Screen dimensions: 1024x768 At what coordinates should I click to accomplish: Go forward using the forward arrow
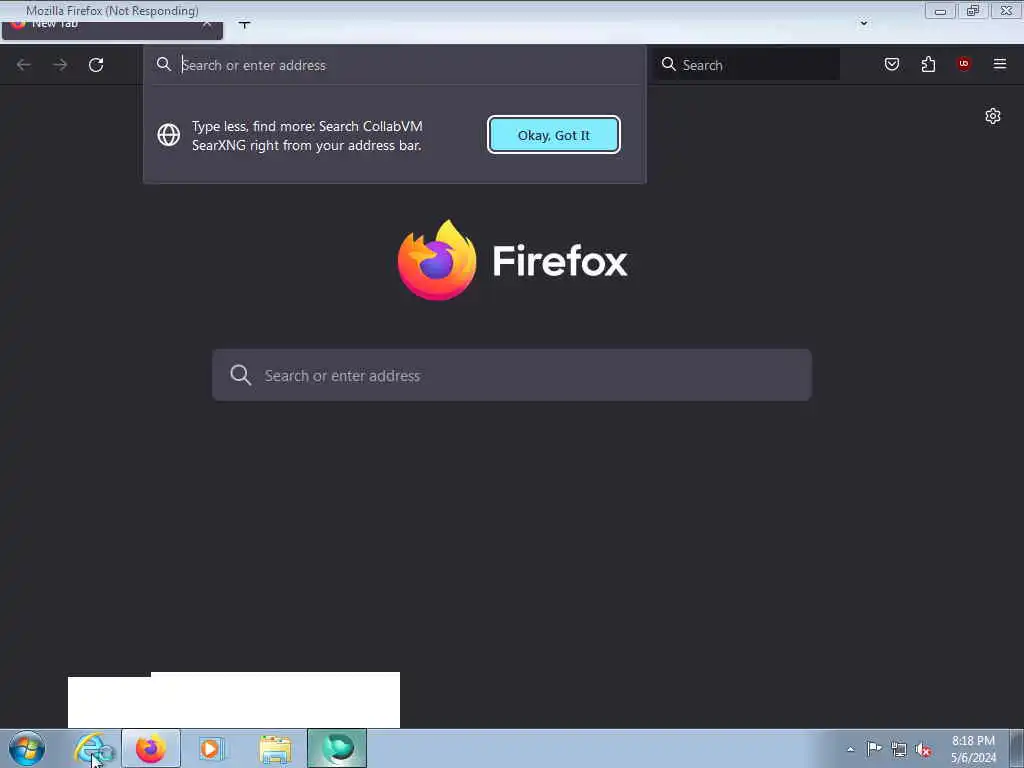pos(60,65)
